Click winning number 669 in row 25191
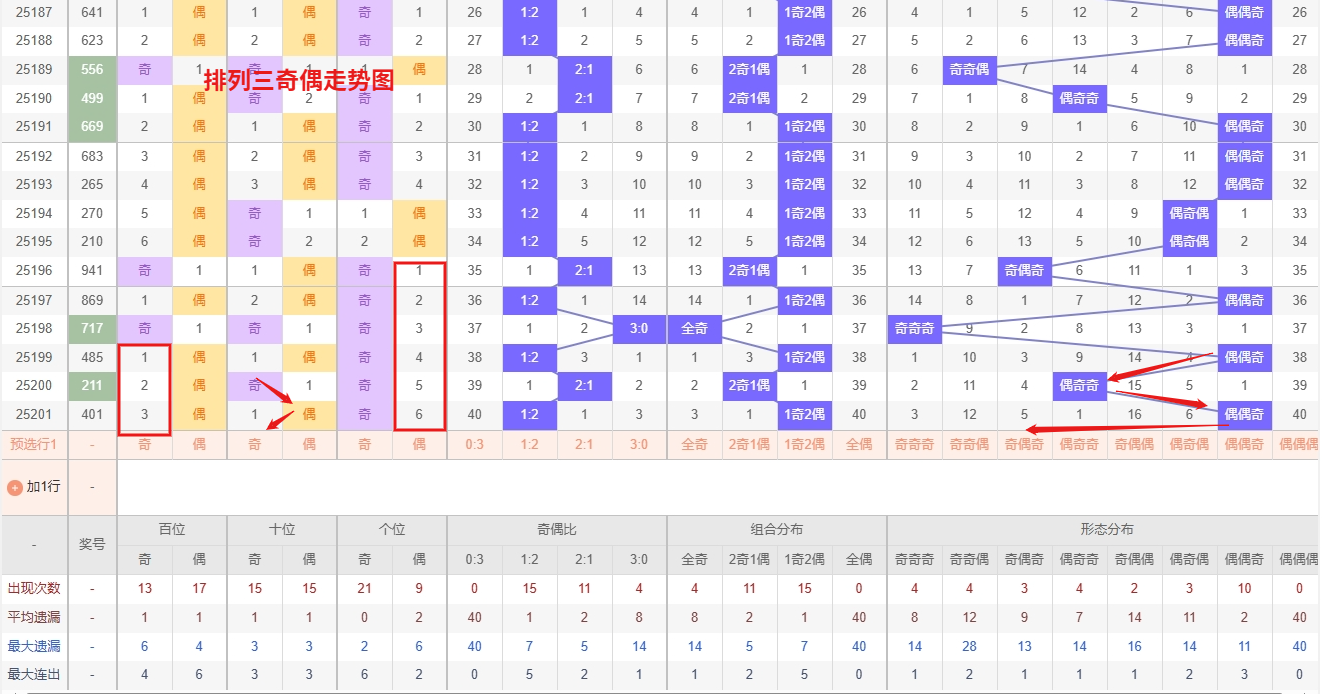 (92, 126)
